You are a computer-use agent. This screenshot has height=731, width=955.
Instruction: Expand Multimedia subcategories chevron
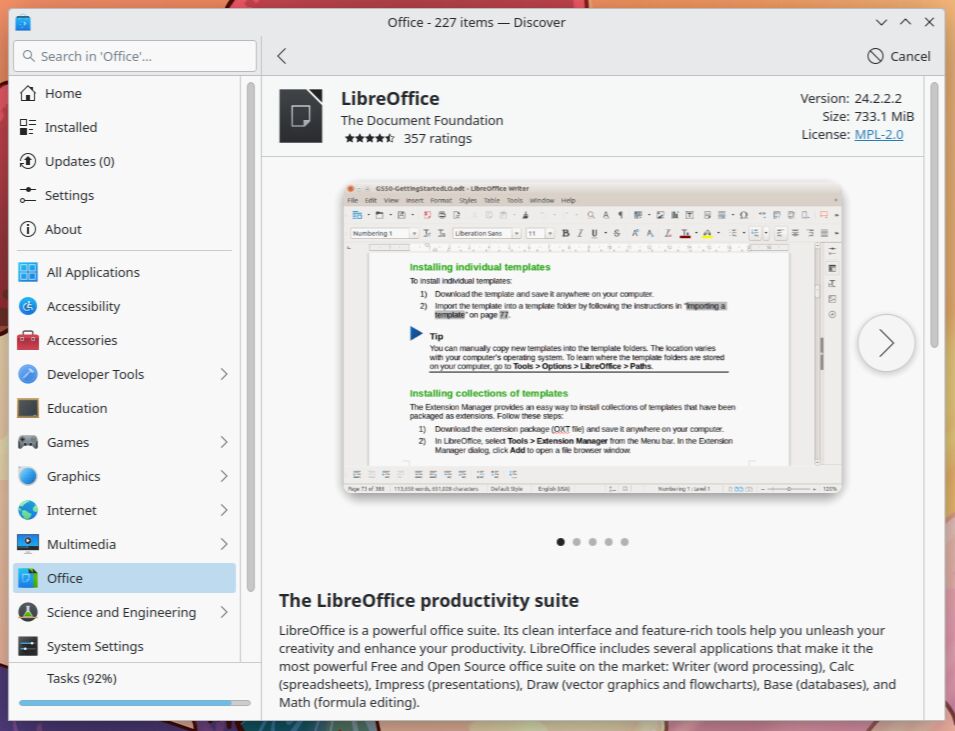[224, 544]
